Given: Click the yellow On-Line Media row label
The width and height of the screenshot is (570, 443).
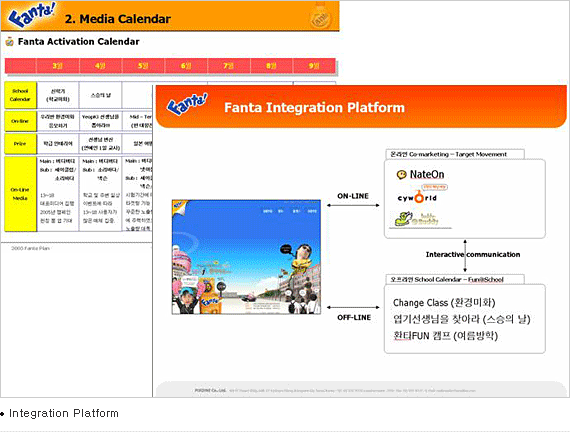Looking at the screenshot, I should point(20,194).
